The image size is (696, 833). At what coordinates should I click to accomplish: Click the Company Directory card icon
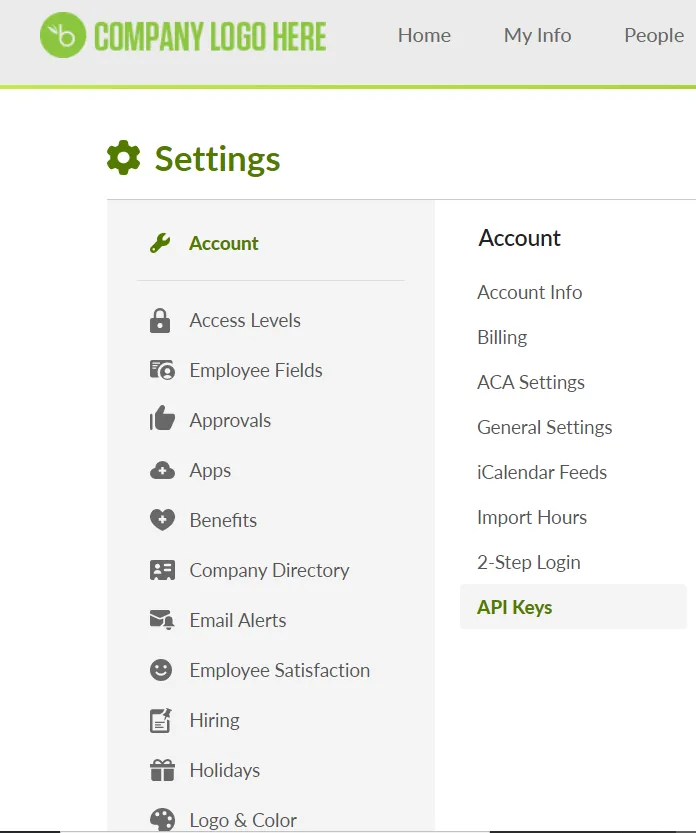[x=162, y=570]
